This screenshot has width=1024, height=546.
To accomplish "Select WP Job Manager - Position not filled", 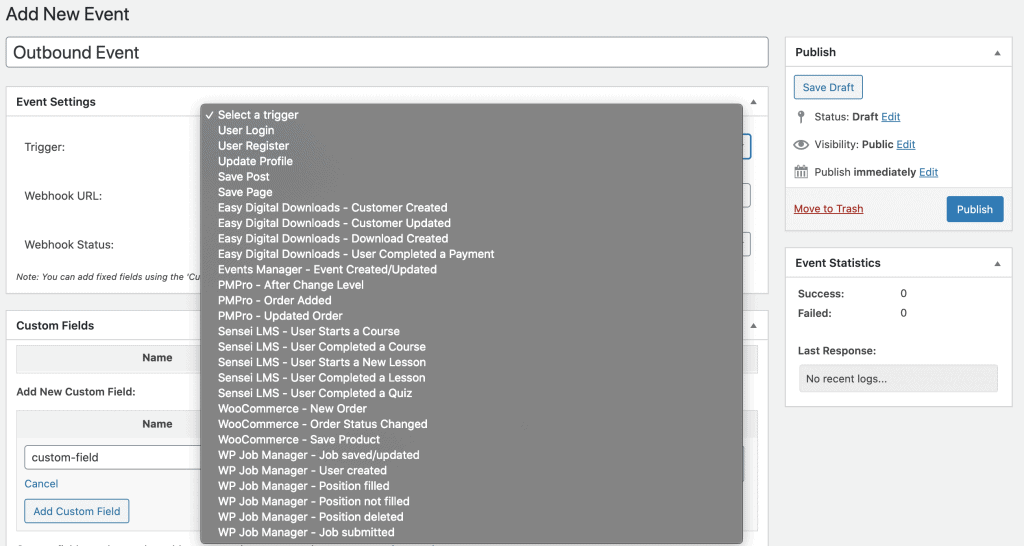I will [471, 502].
